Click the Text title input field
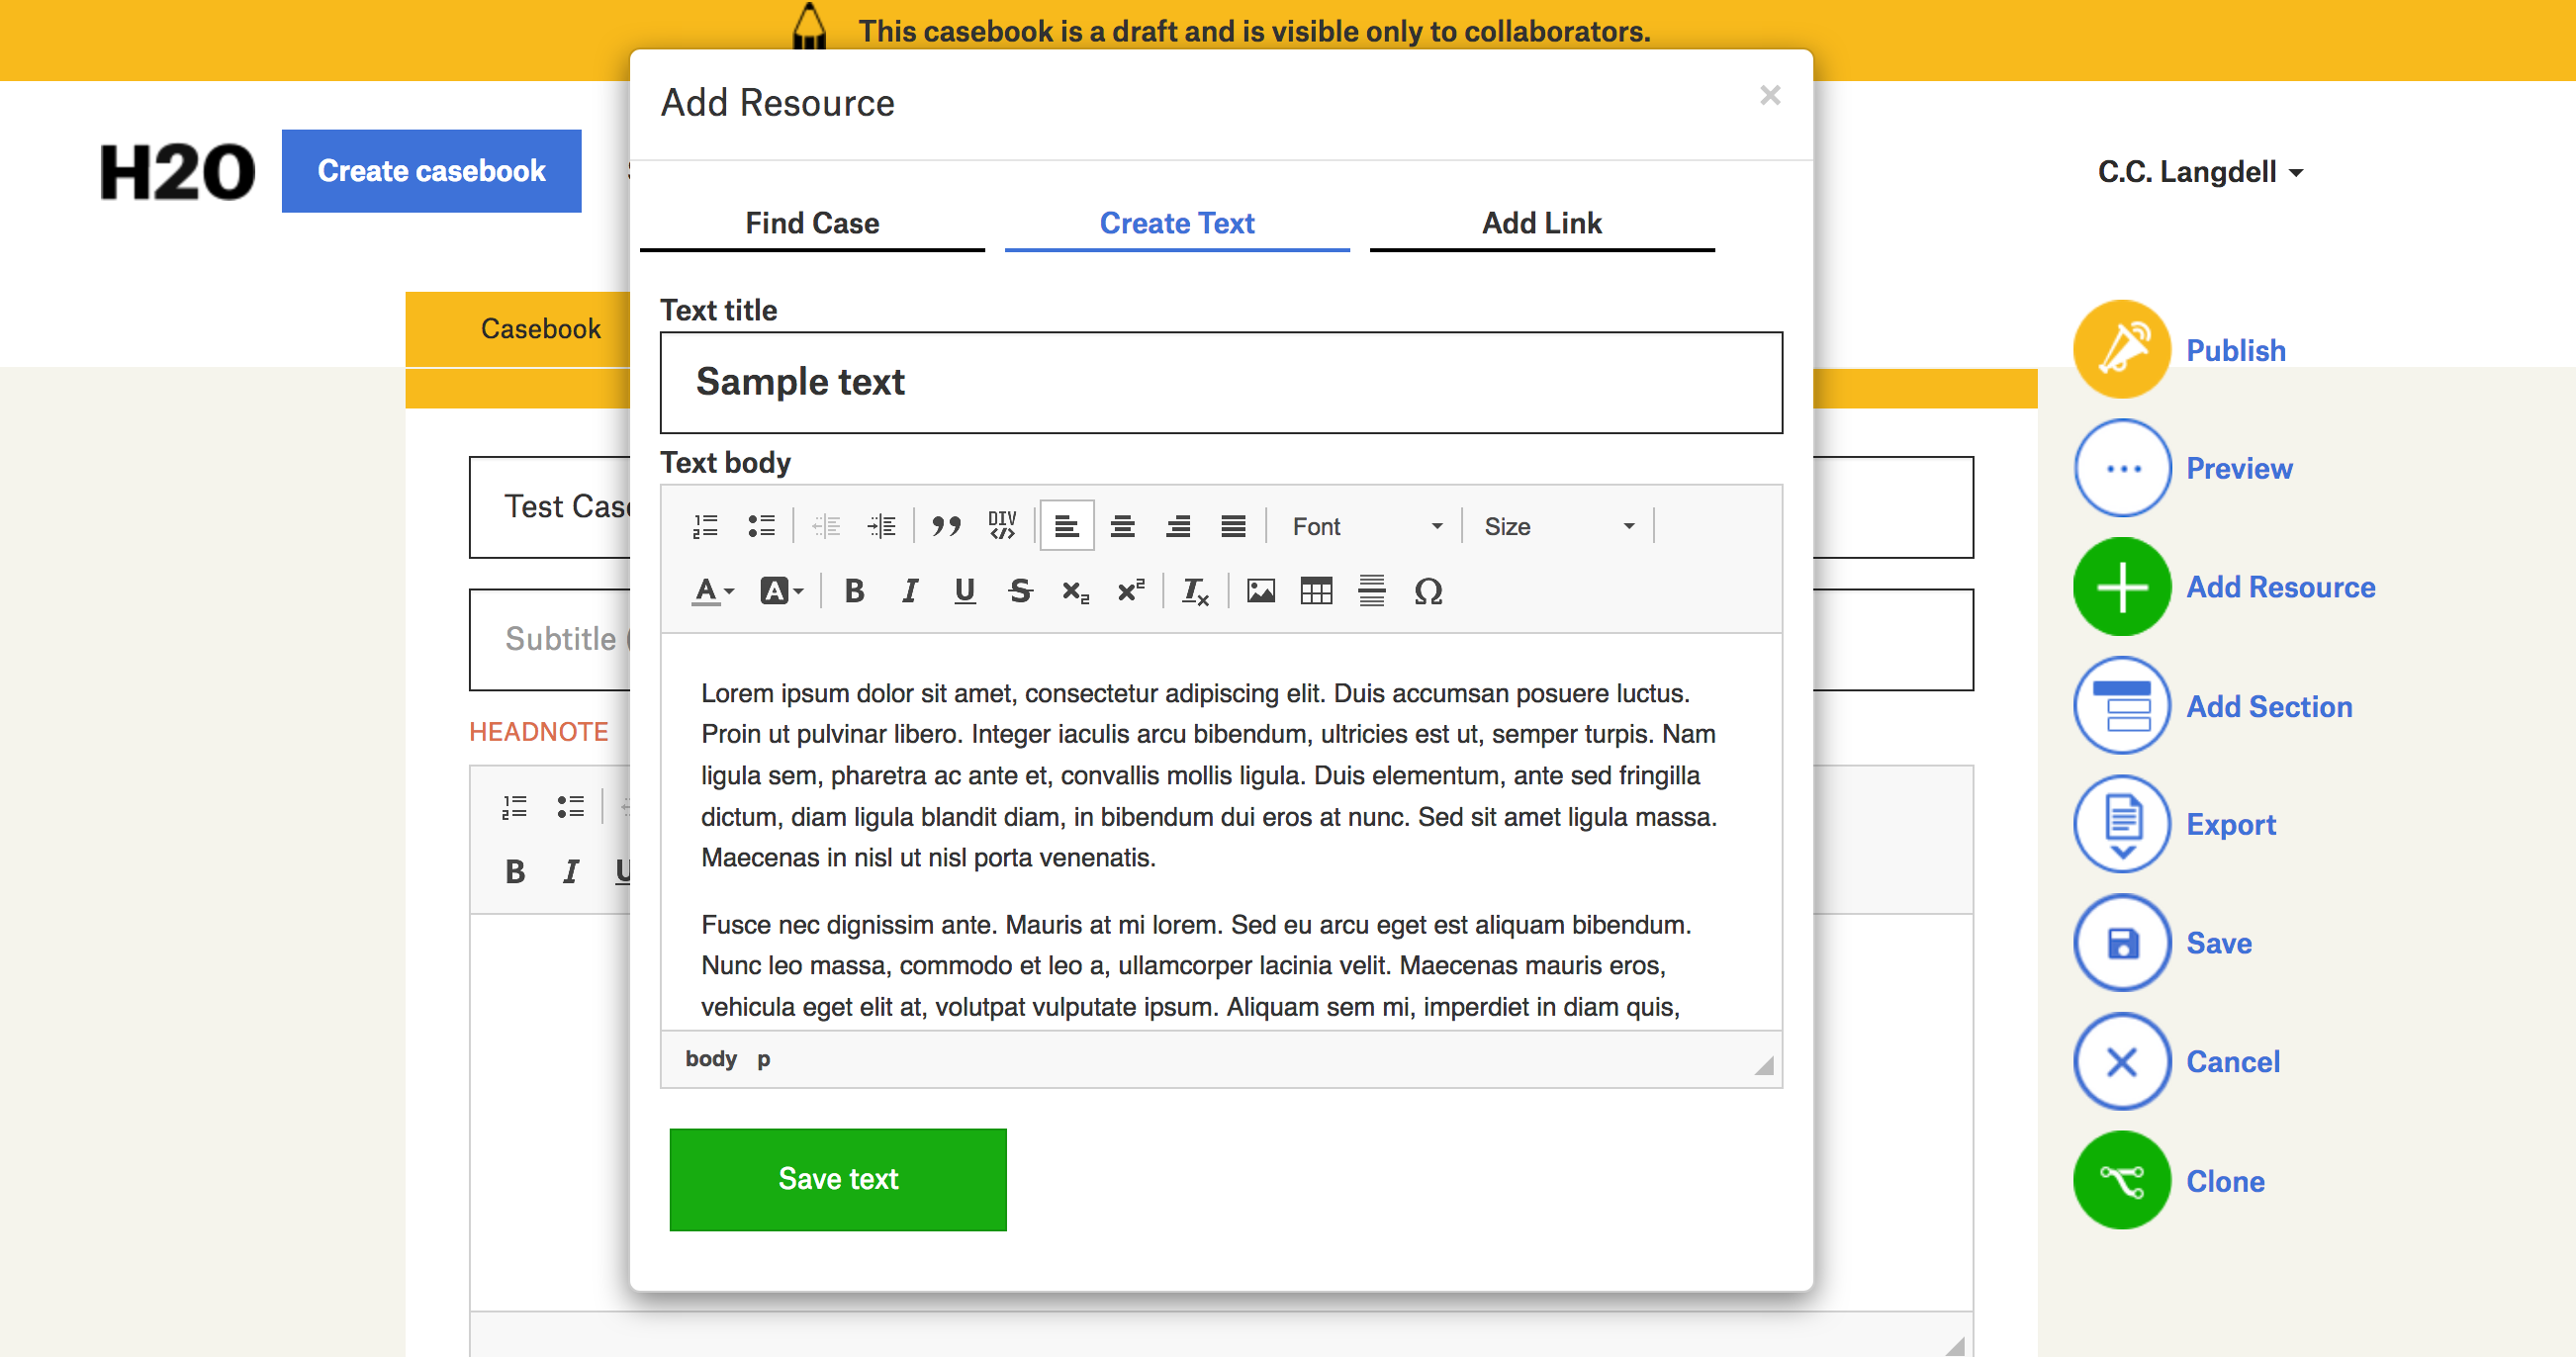Screen dimensions: 2576x1357 click(1221, 383)
